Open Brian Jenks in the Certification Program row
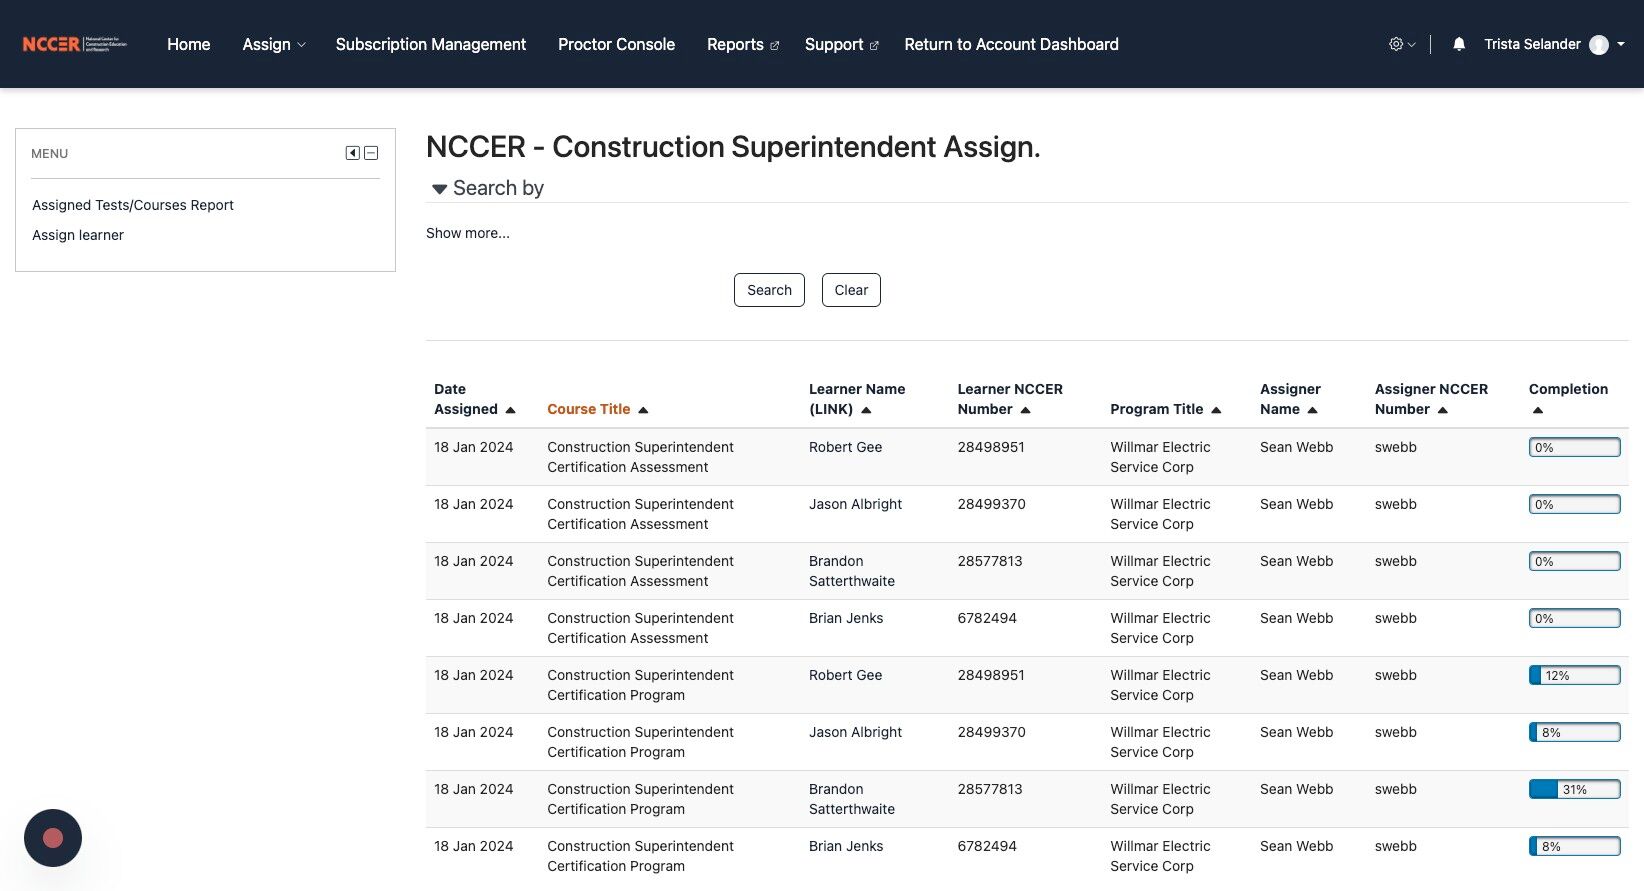1644x891 pixels. click(846, 846)
